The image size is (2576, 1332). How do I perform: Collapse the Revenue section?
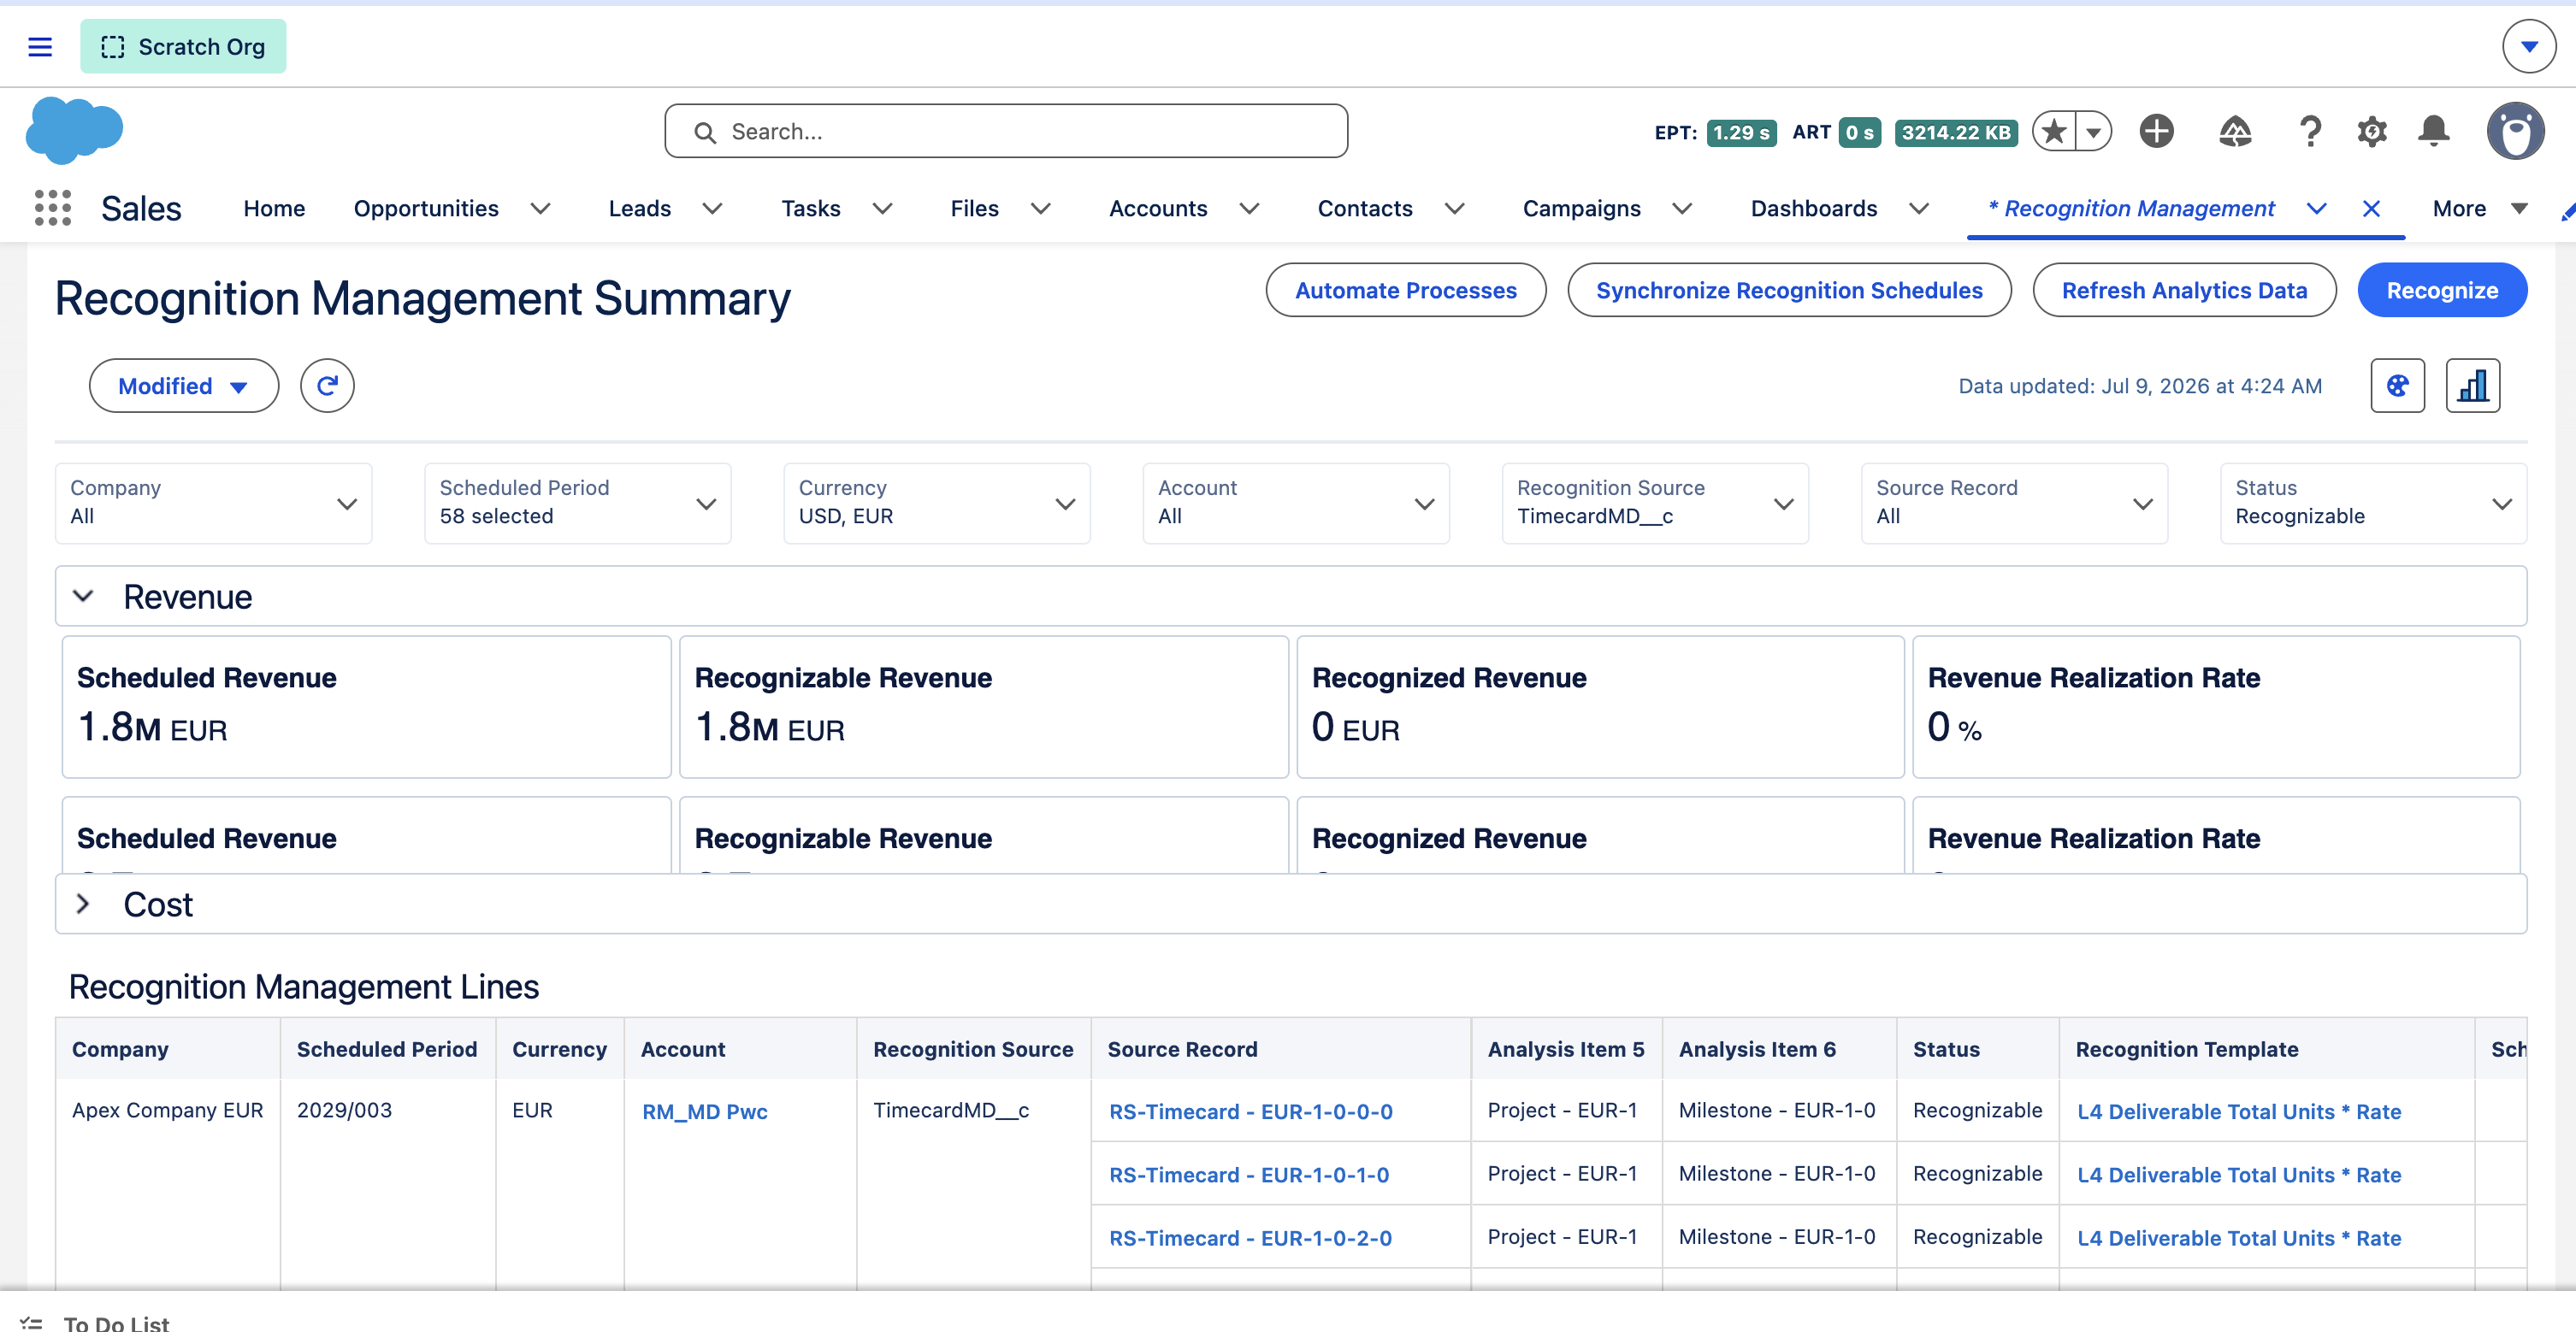coord(83,597)
